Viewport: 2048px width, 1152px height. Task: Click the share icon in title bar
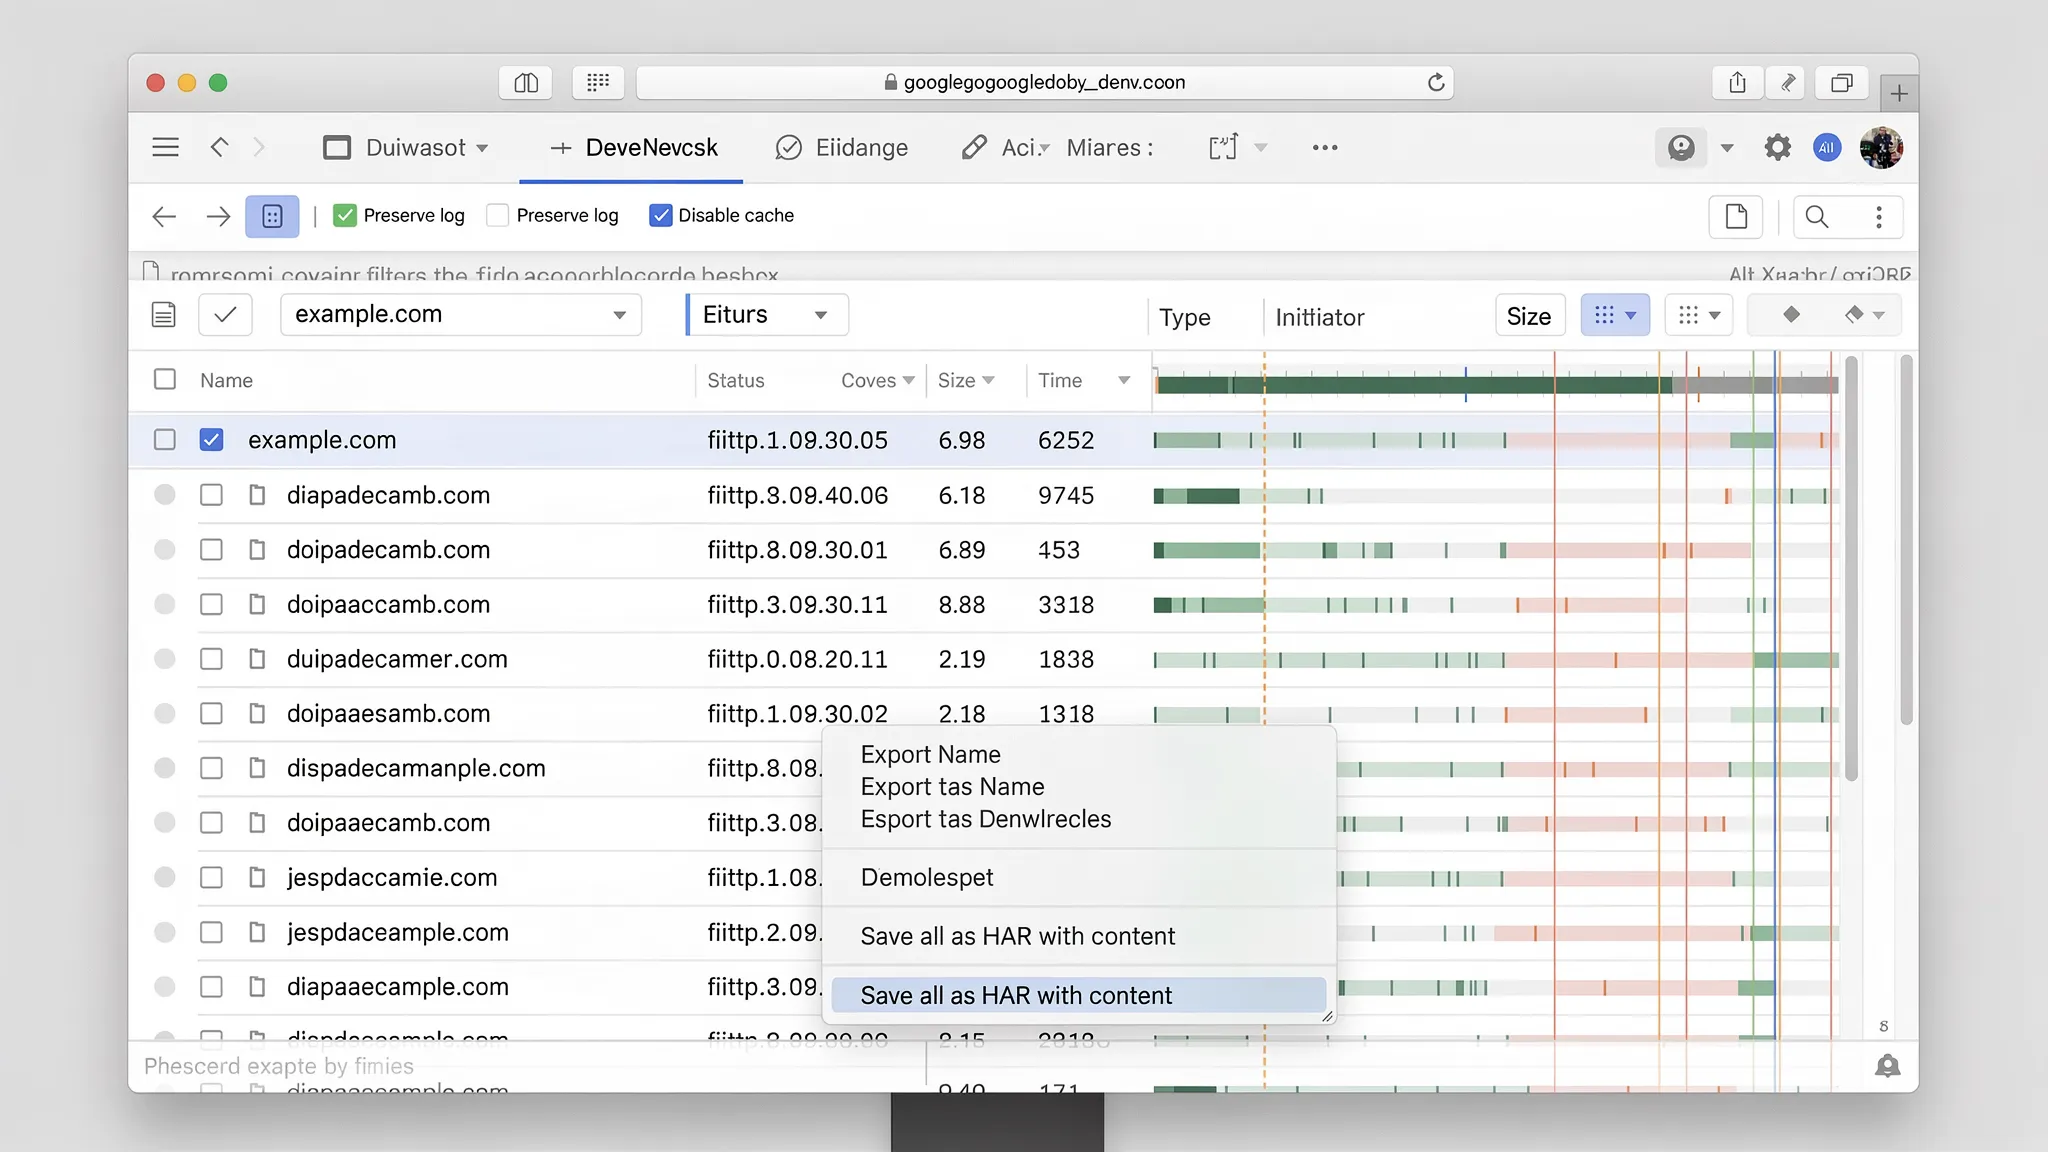point(1737,83)
